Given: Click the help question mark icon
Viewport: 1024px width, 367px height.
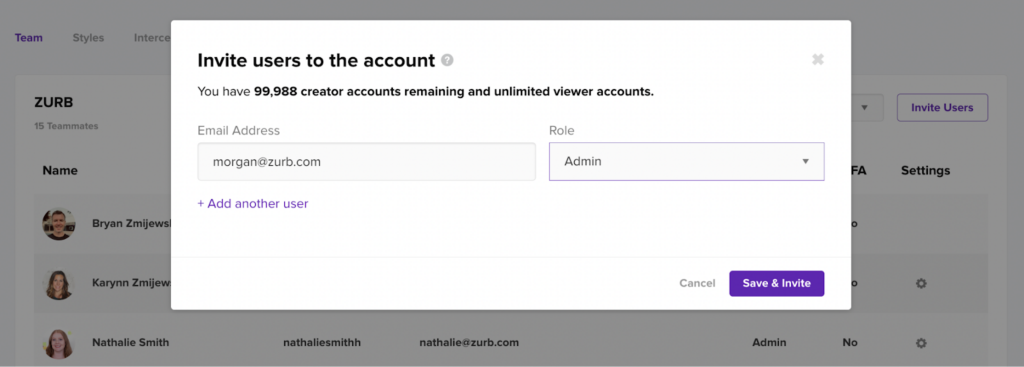Looking at the screenshot, I should 447,60.
